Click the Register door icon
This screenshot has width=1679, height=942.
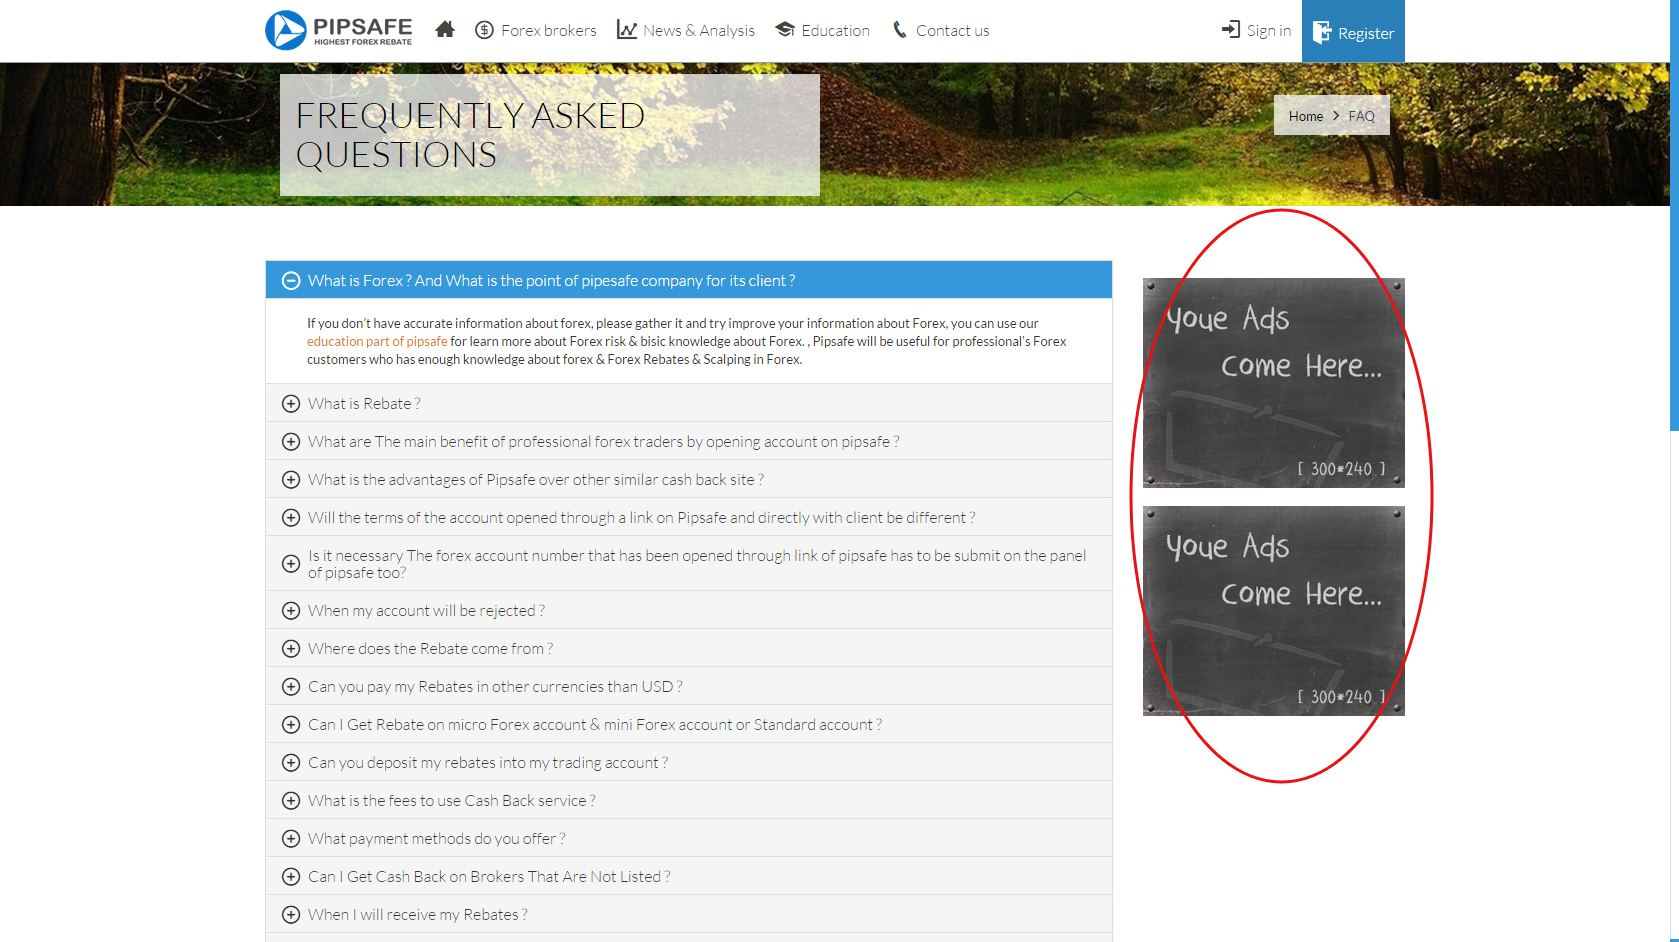coord(1322,33)
